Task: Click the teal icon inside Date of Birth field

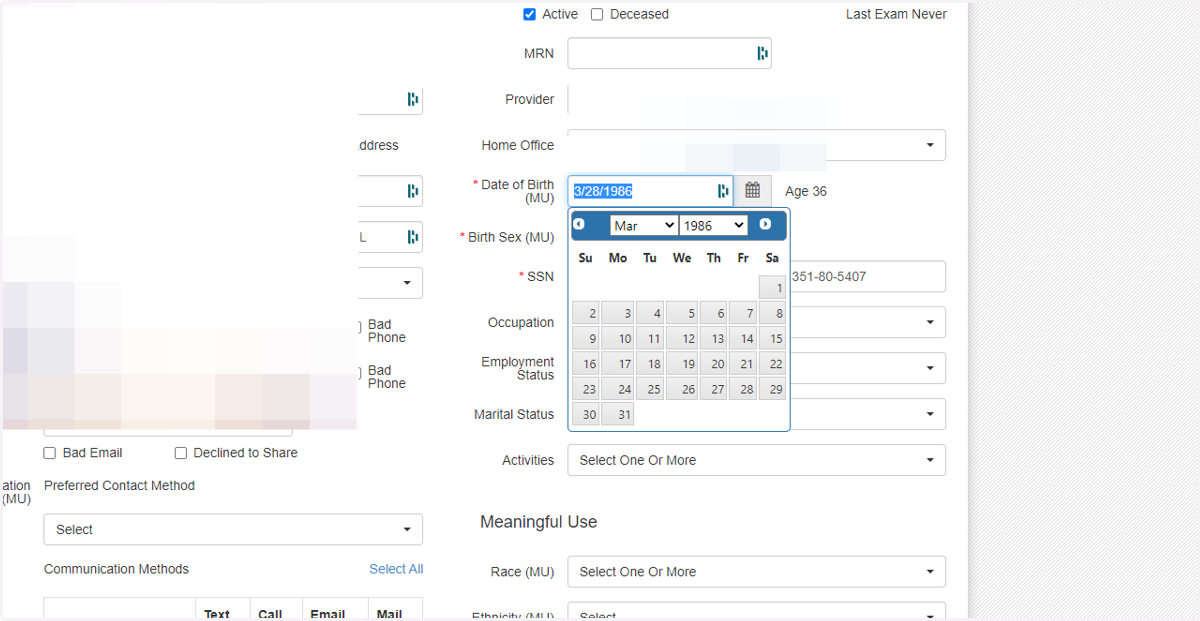Action: point(722,191)
